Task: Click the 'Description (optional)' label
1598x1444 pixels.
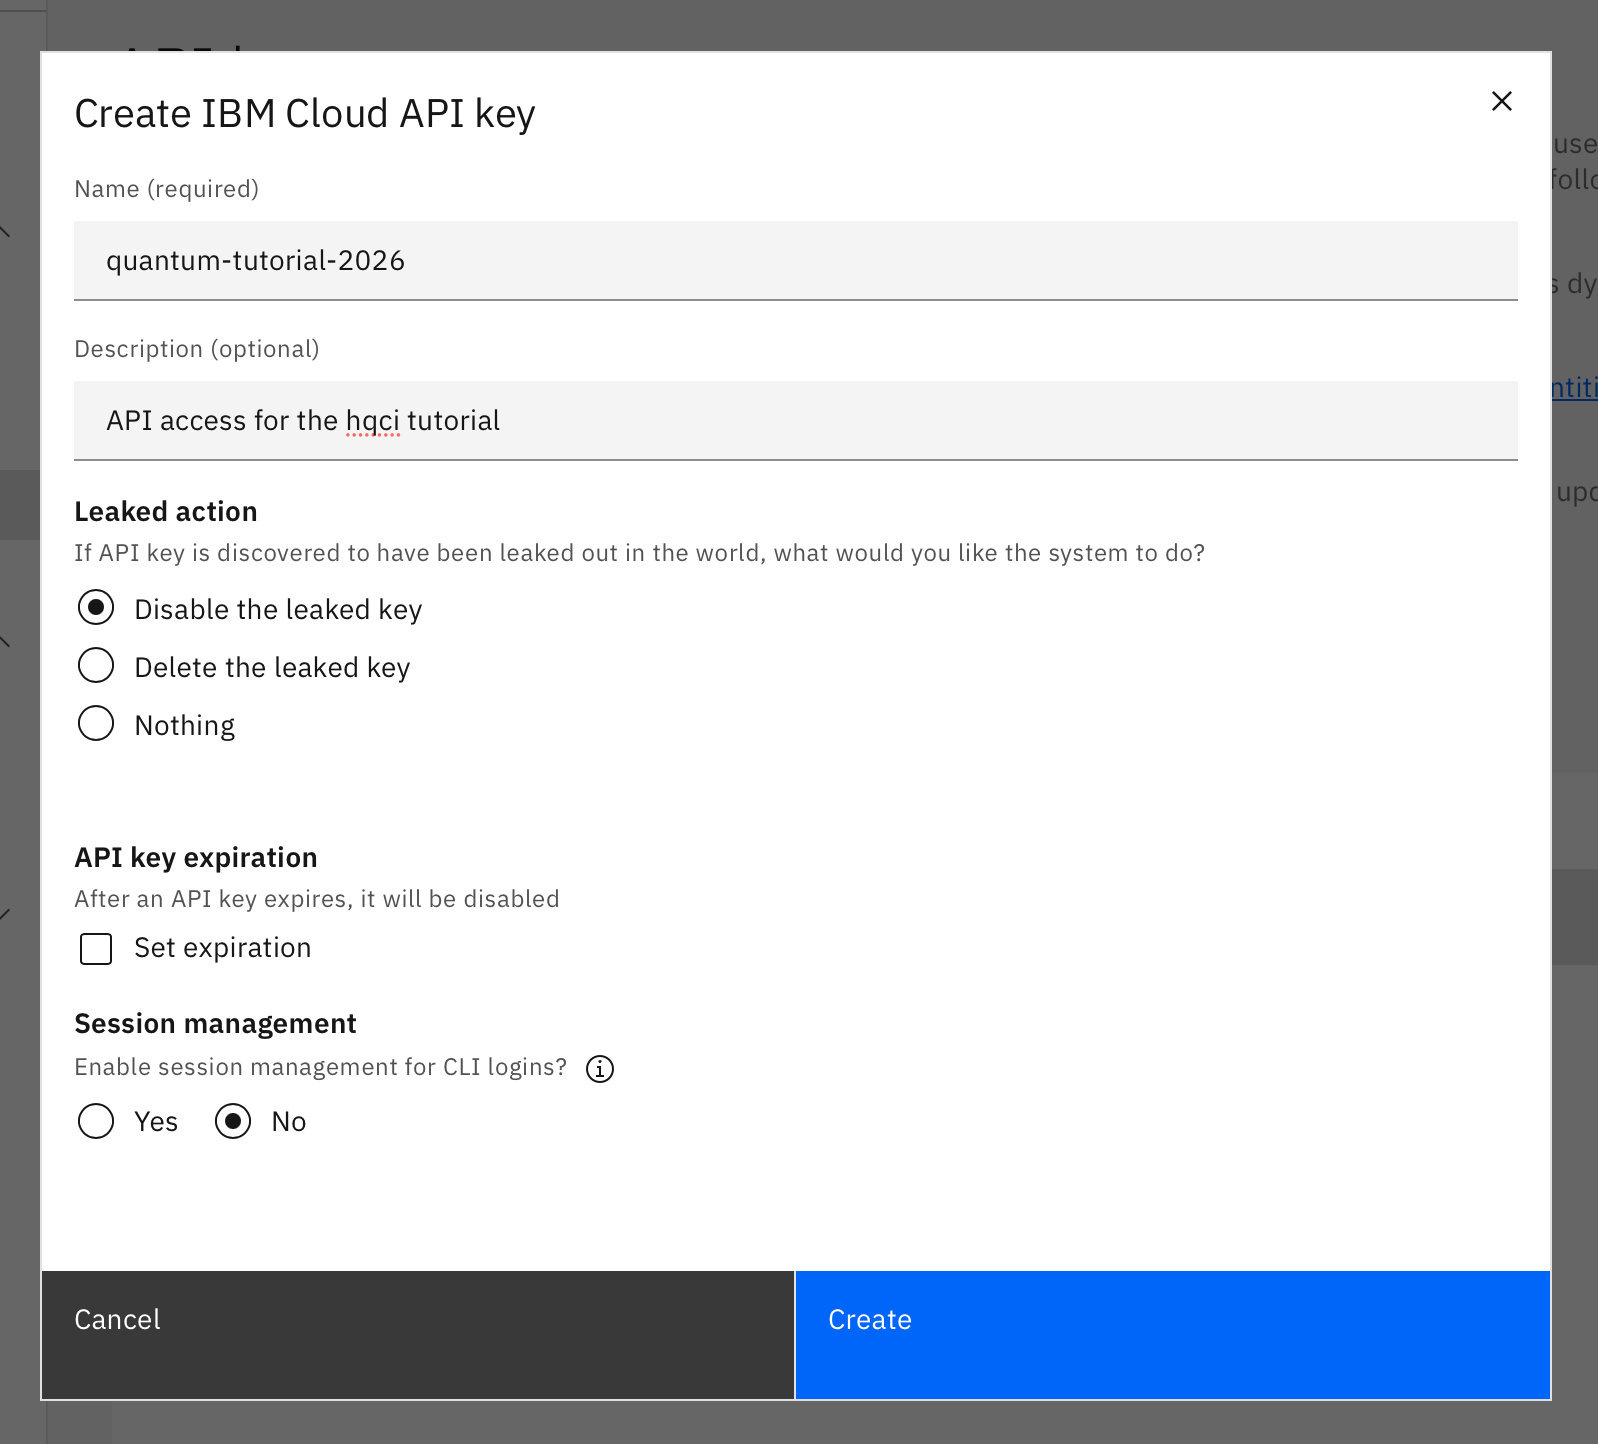Action: 197,349
